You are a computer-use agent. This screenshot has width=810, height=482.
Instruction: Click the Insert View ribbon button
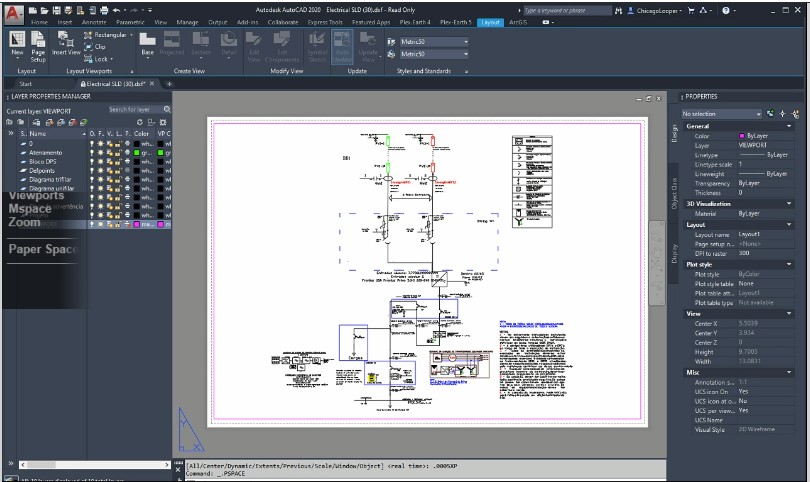66,43
